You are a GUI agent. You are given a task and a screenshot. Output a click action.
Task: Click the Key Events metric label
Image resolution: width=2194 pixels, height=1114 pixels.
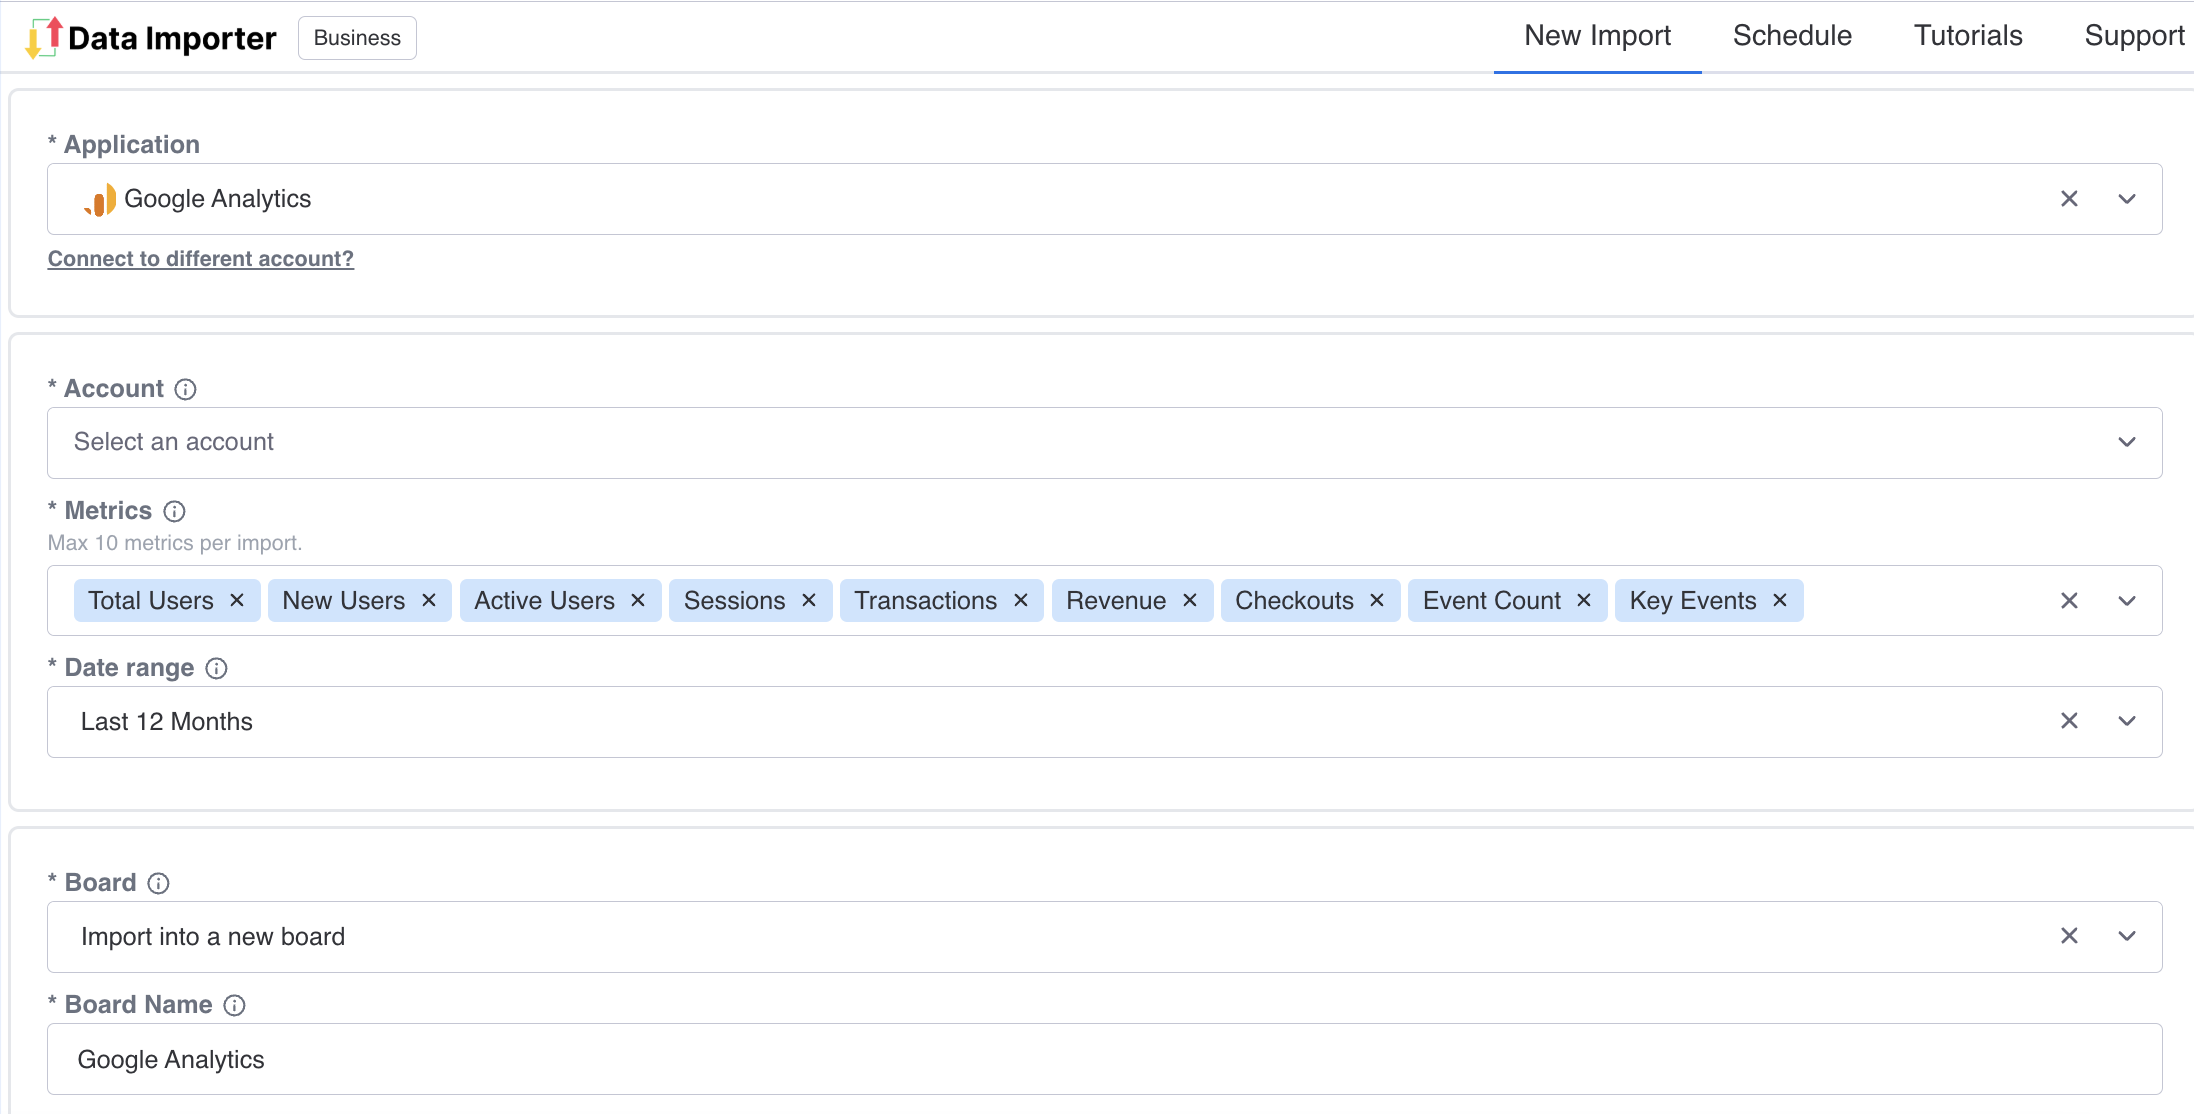[x=1693, y=600]
